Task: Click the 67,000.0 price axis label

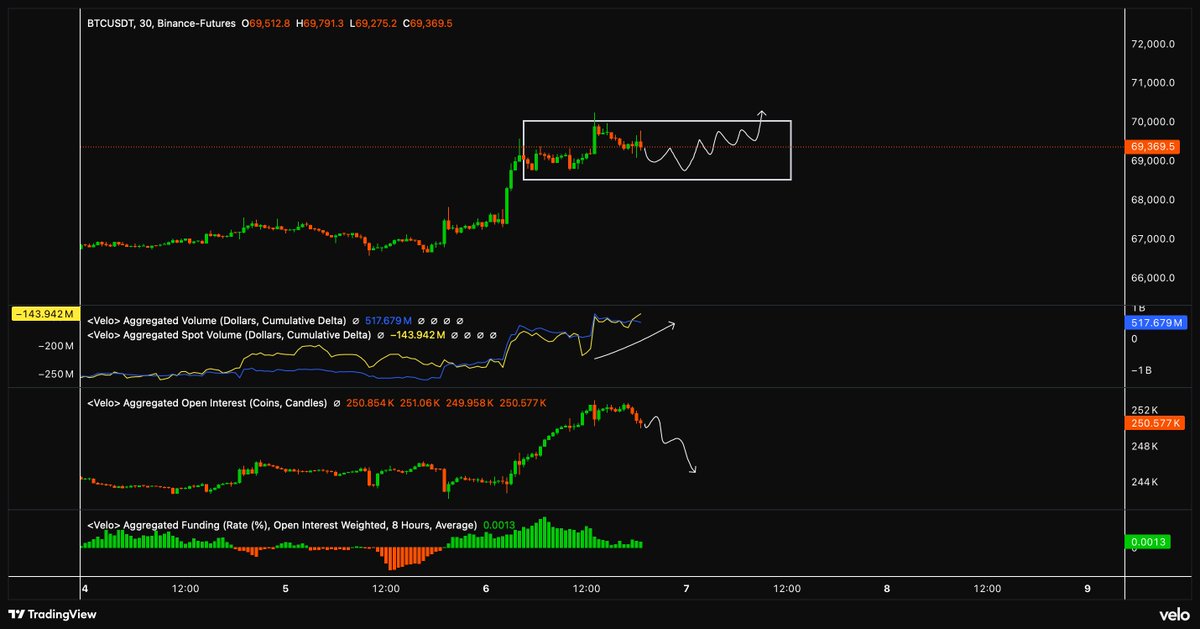Action: click(x=1152, y=239)
